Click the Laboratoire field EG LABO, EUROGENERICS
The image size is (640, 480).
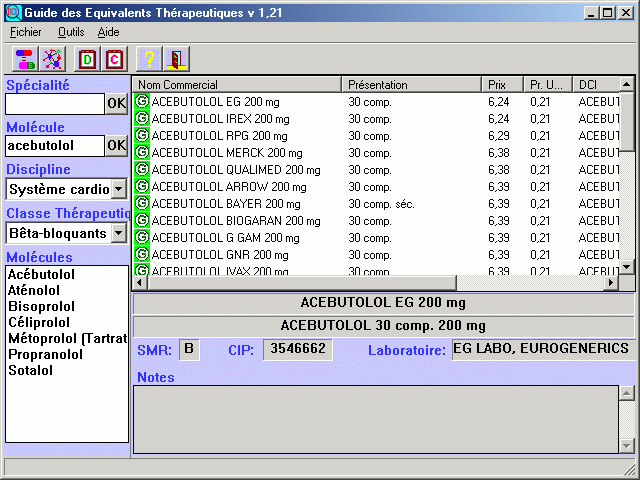(x=543, y=349)
